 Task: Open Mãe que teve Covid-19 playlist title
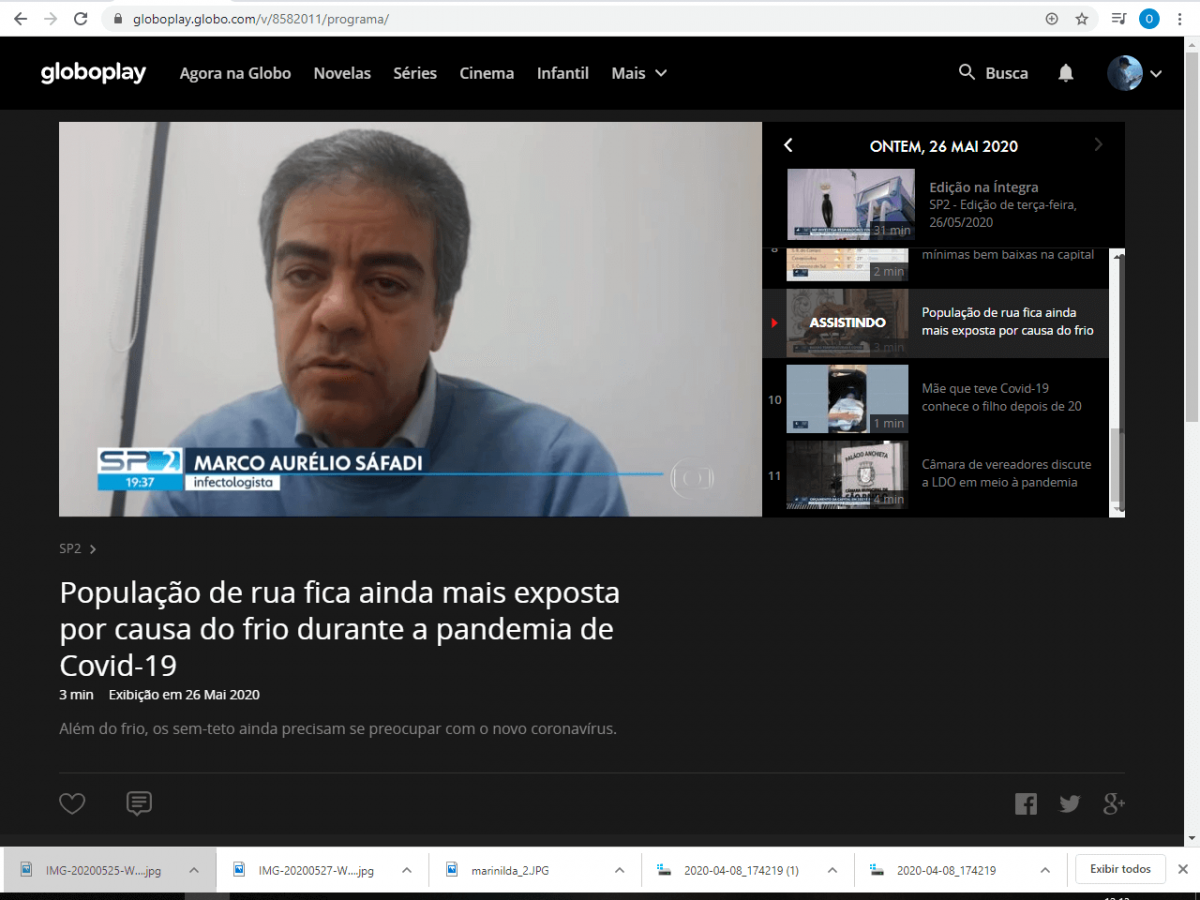pos(1001,397)
